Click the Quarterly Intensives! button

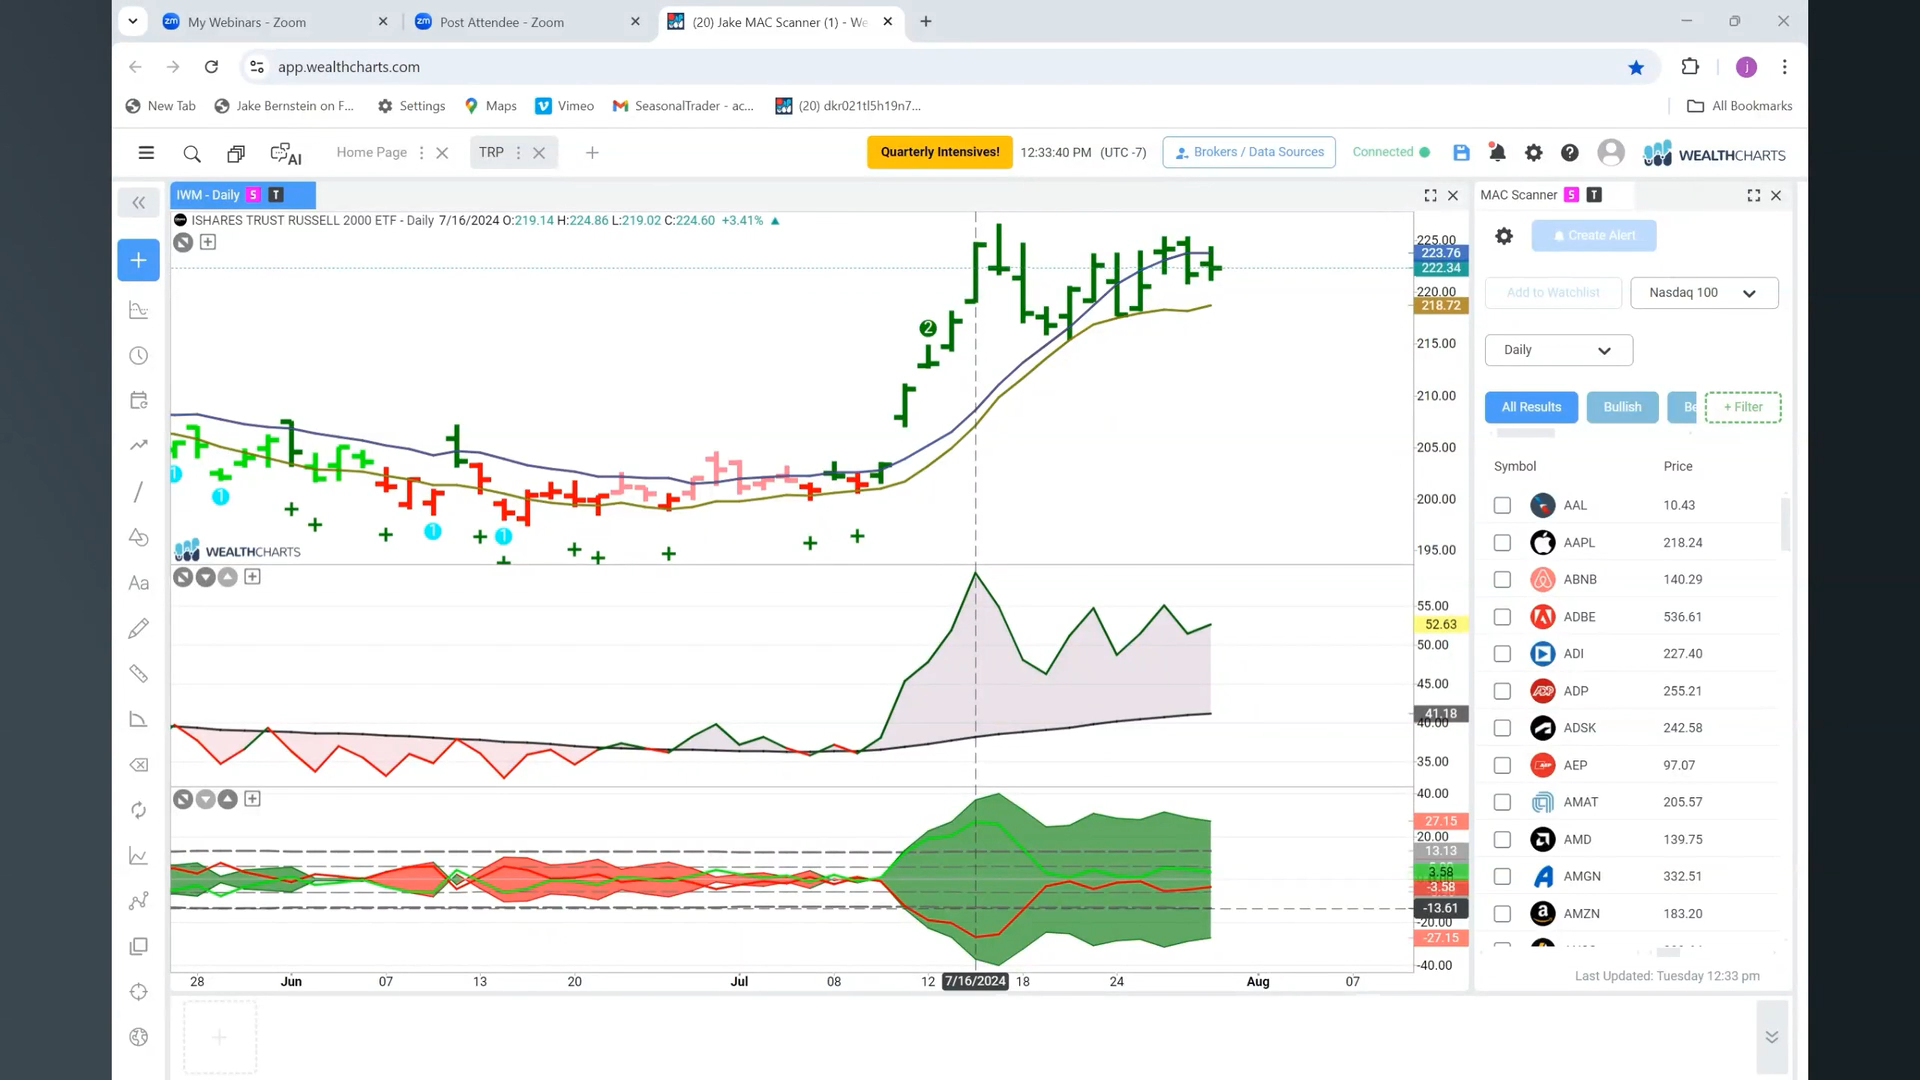(x=940, y=152)
